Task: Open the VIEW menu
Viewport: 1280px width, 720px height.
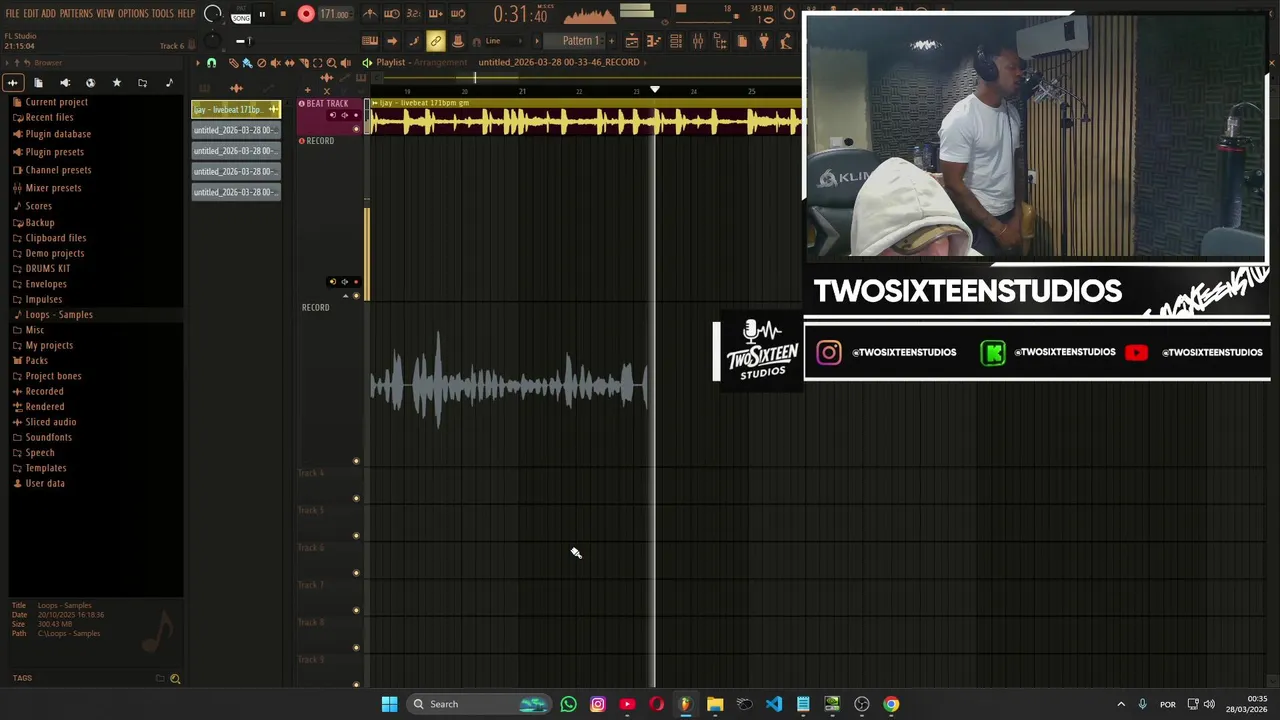Action: [105, 13]
